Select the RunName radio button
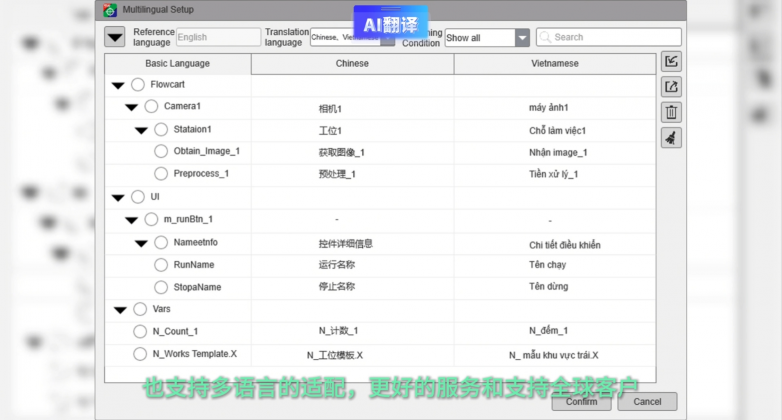This screenshot has width=782, height=420. [x=161, y=265]
